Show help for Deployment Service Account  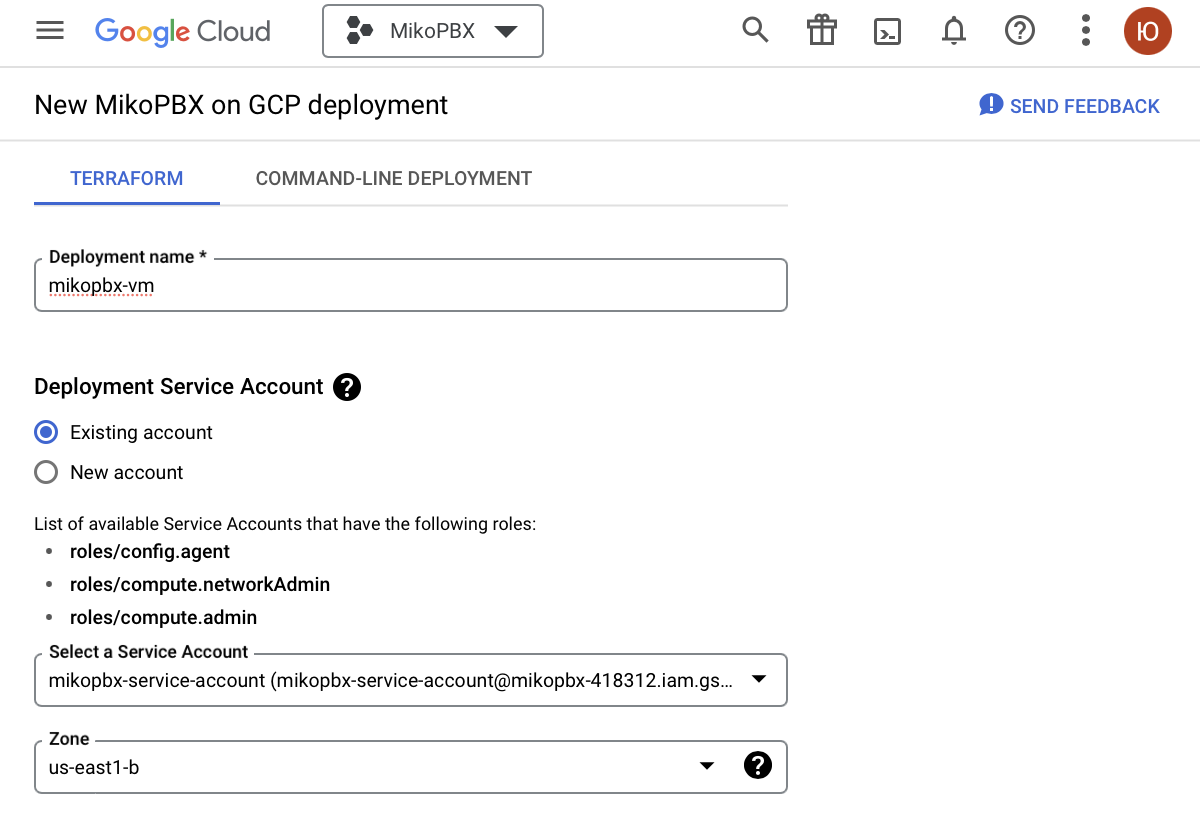click(x=347, y=387)
